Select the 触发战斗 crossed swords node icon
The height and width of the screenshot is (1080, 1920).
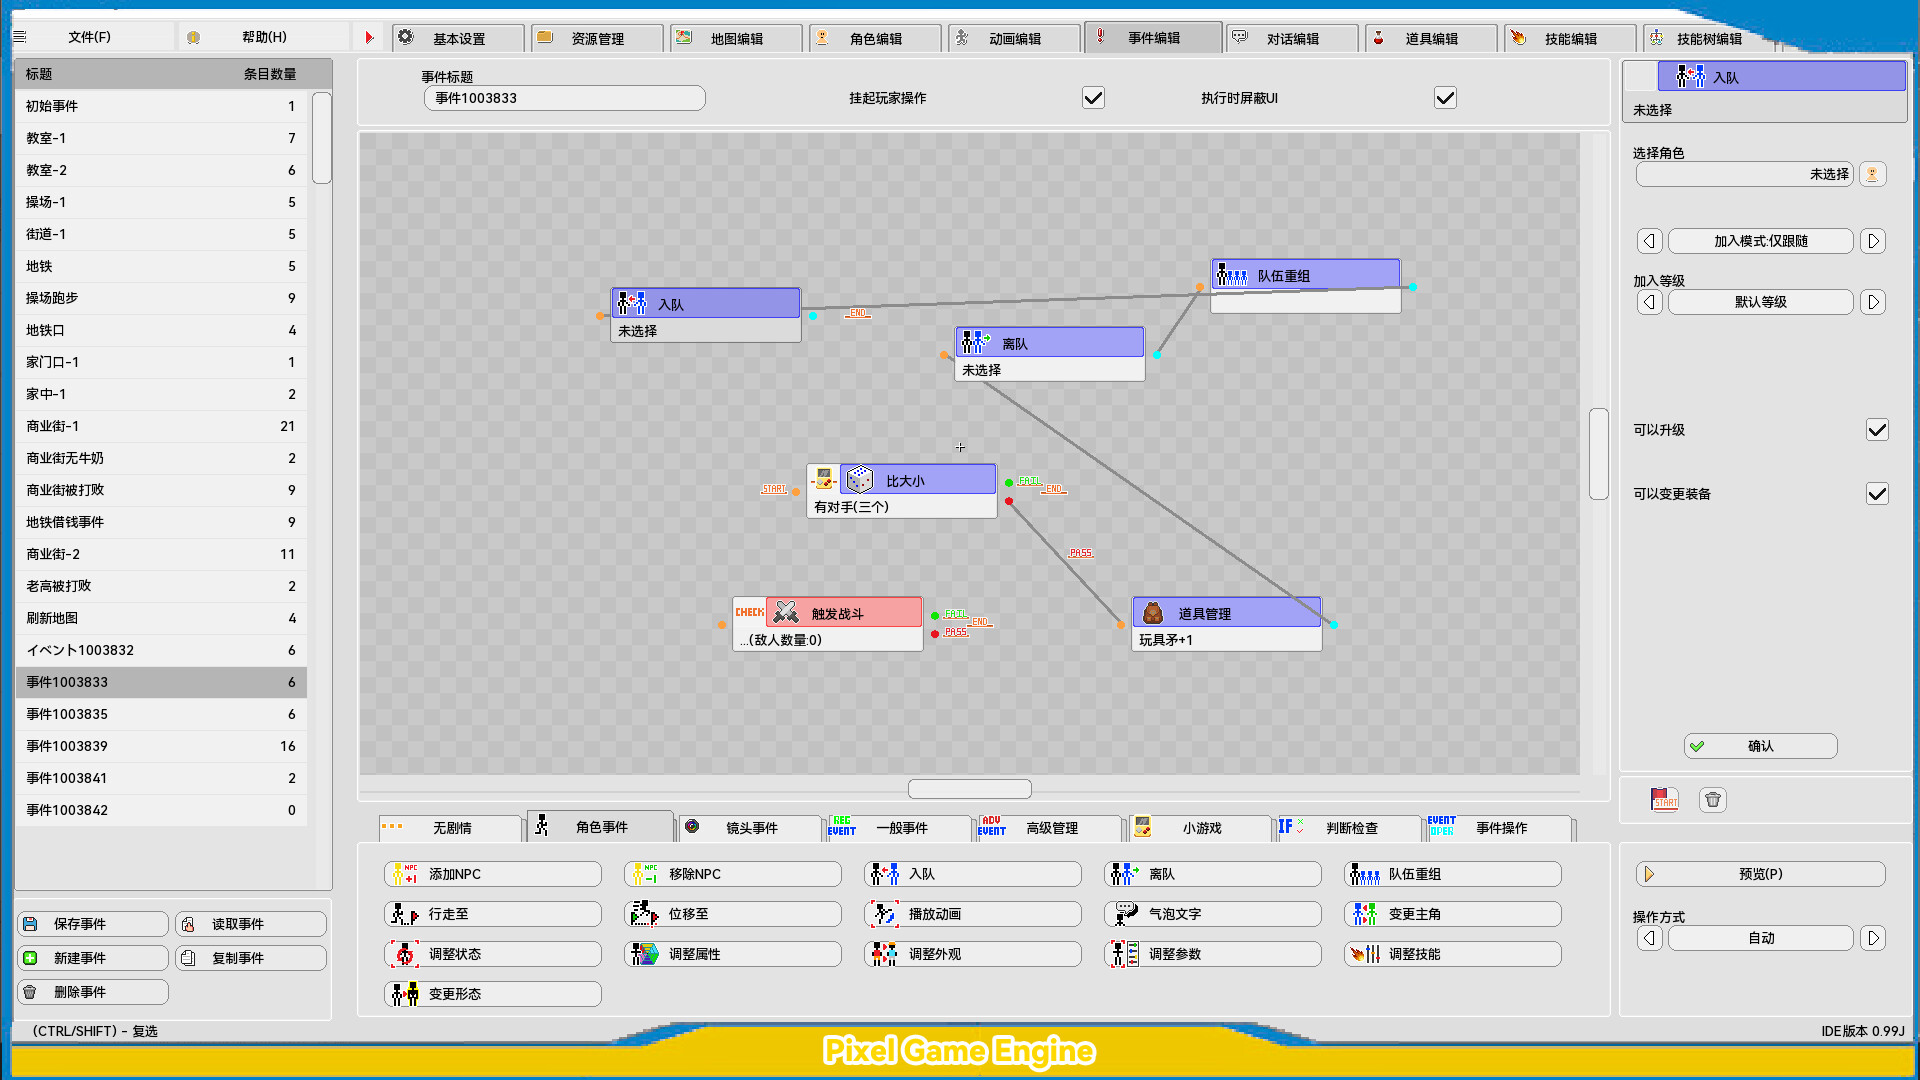[786, 613]
